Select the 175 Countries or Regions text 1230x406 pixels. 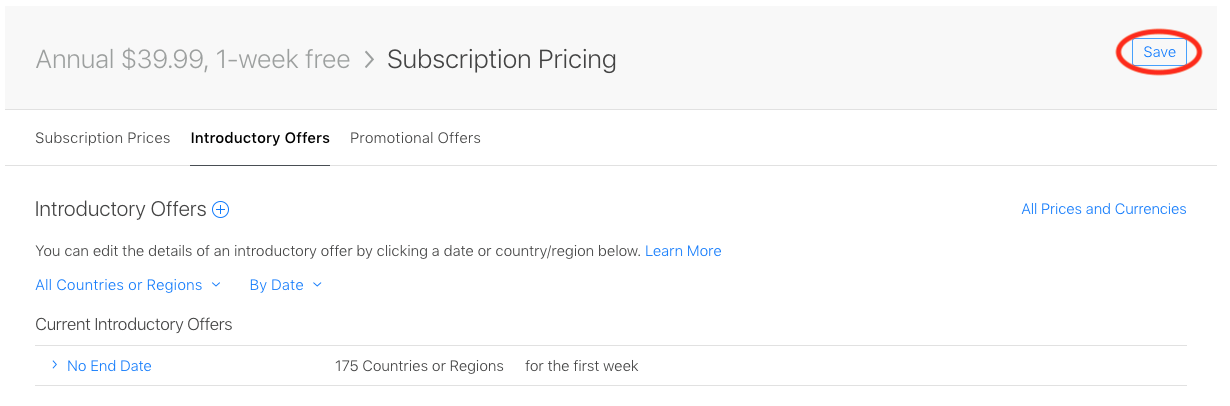tap(419, 366)
